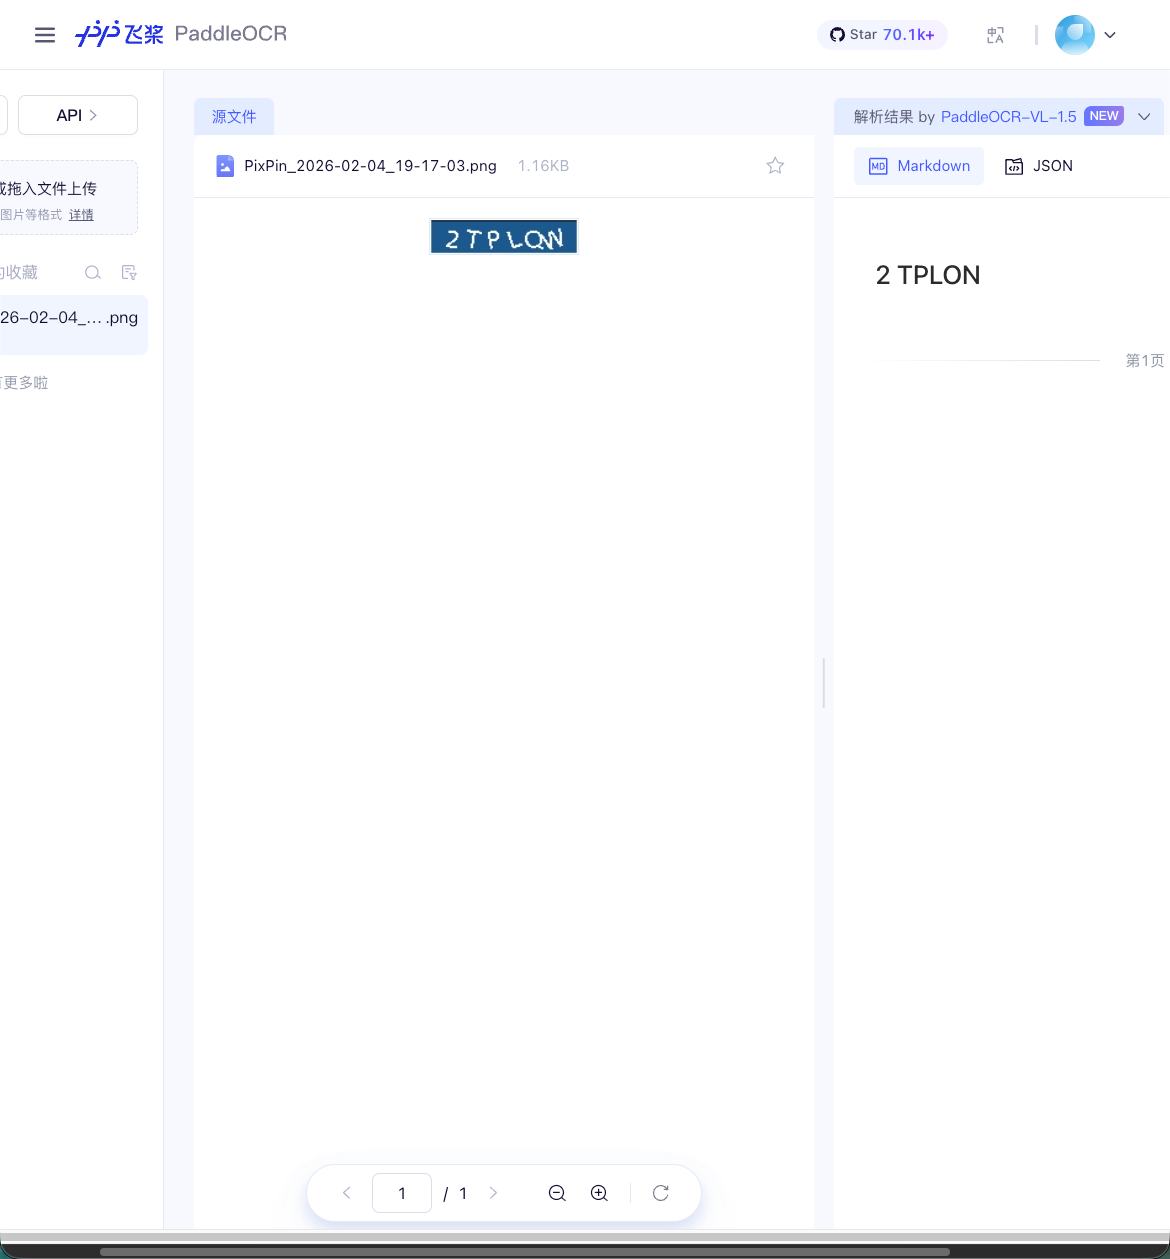Switch to JSON result tab
The image size is (1170, 1259).
[x=1039, y=166]
